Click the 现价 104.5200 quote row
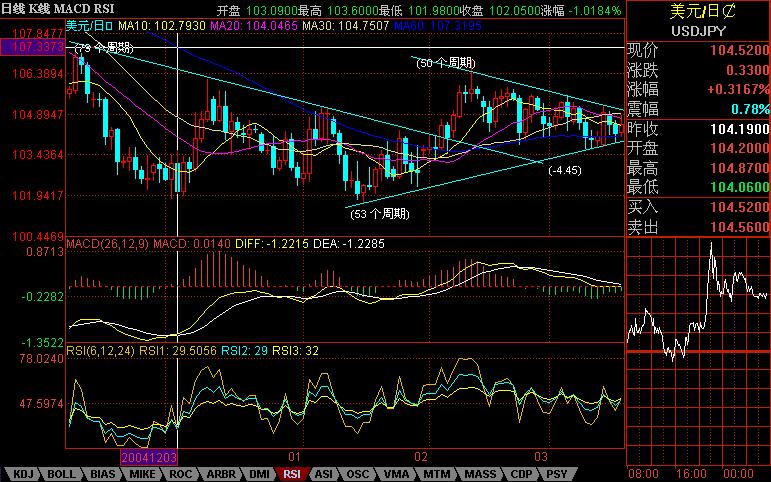The height and width of the screenshot is (482, 771). pos(698,50)
